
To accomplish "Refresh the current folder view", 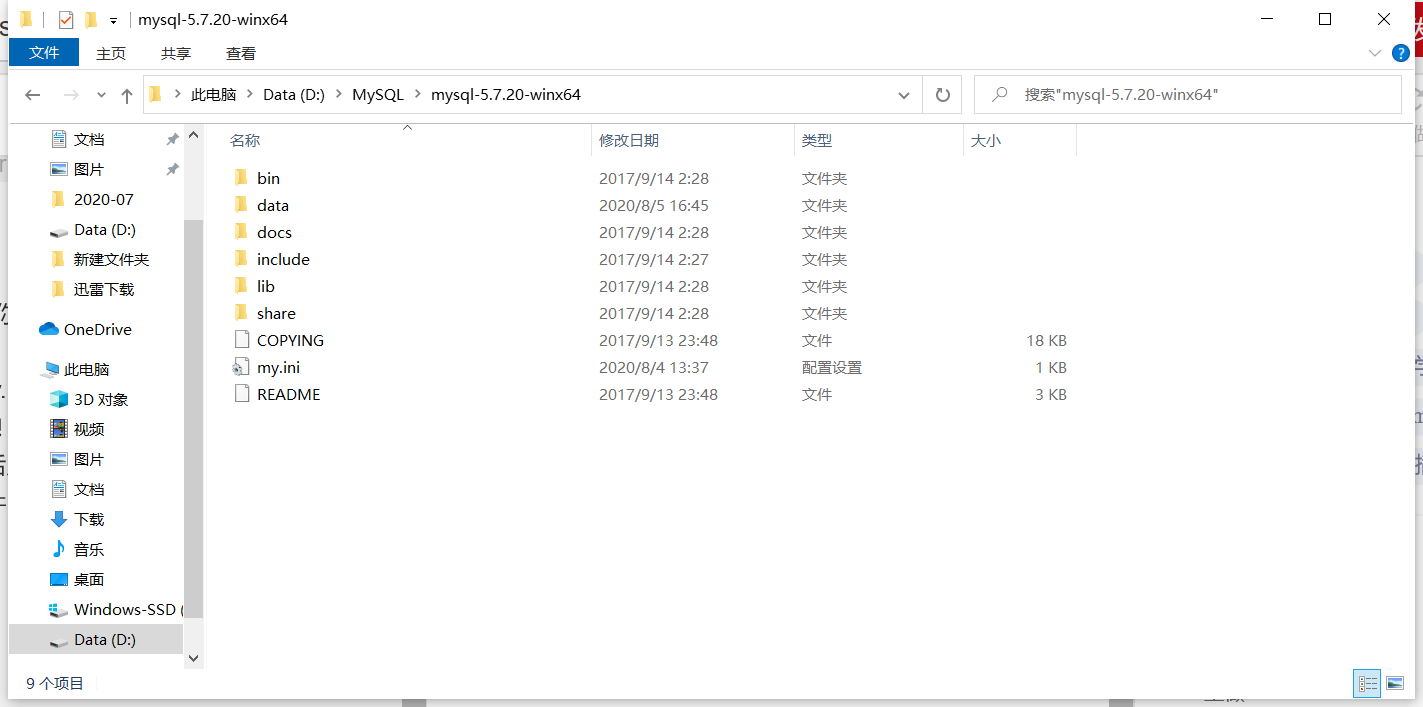I will (x=942, y=95).
